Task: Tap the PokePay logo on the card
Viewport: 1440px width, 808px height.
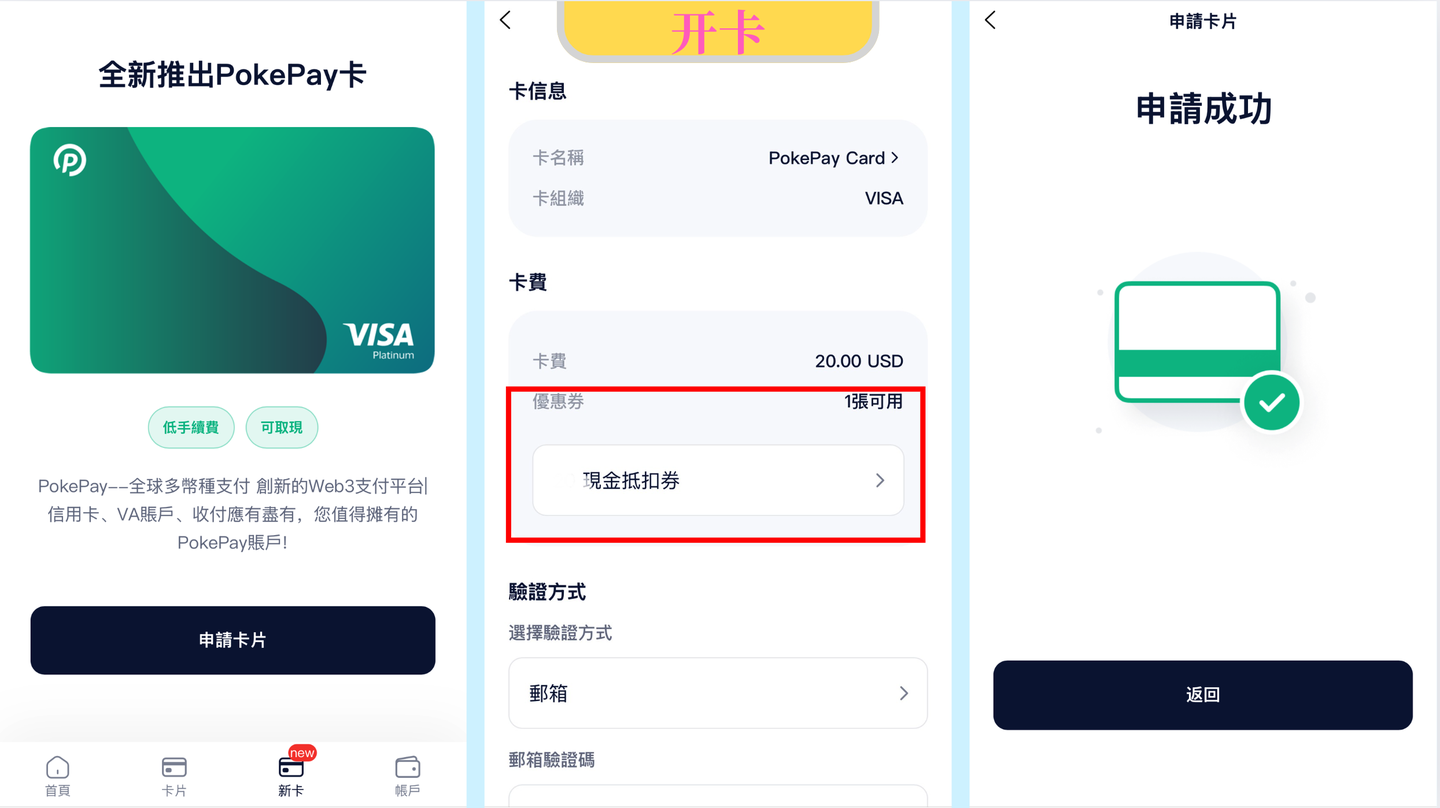Action: 70,160
